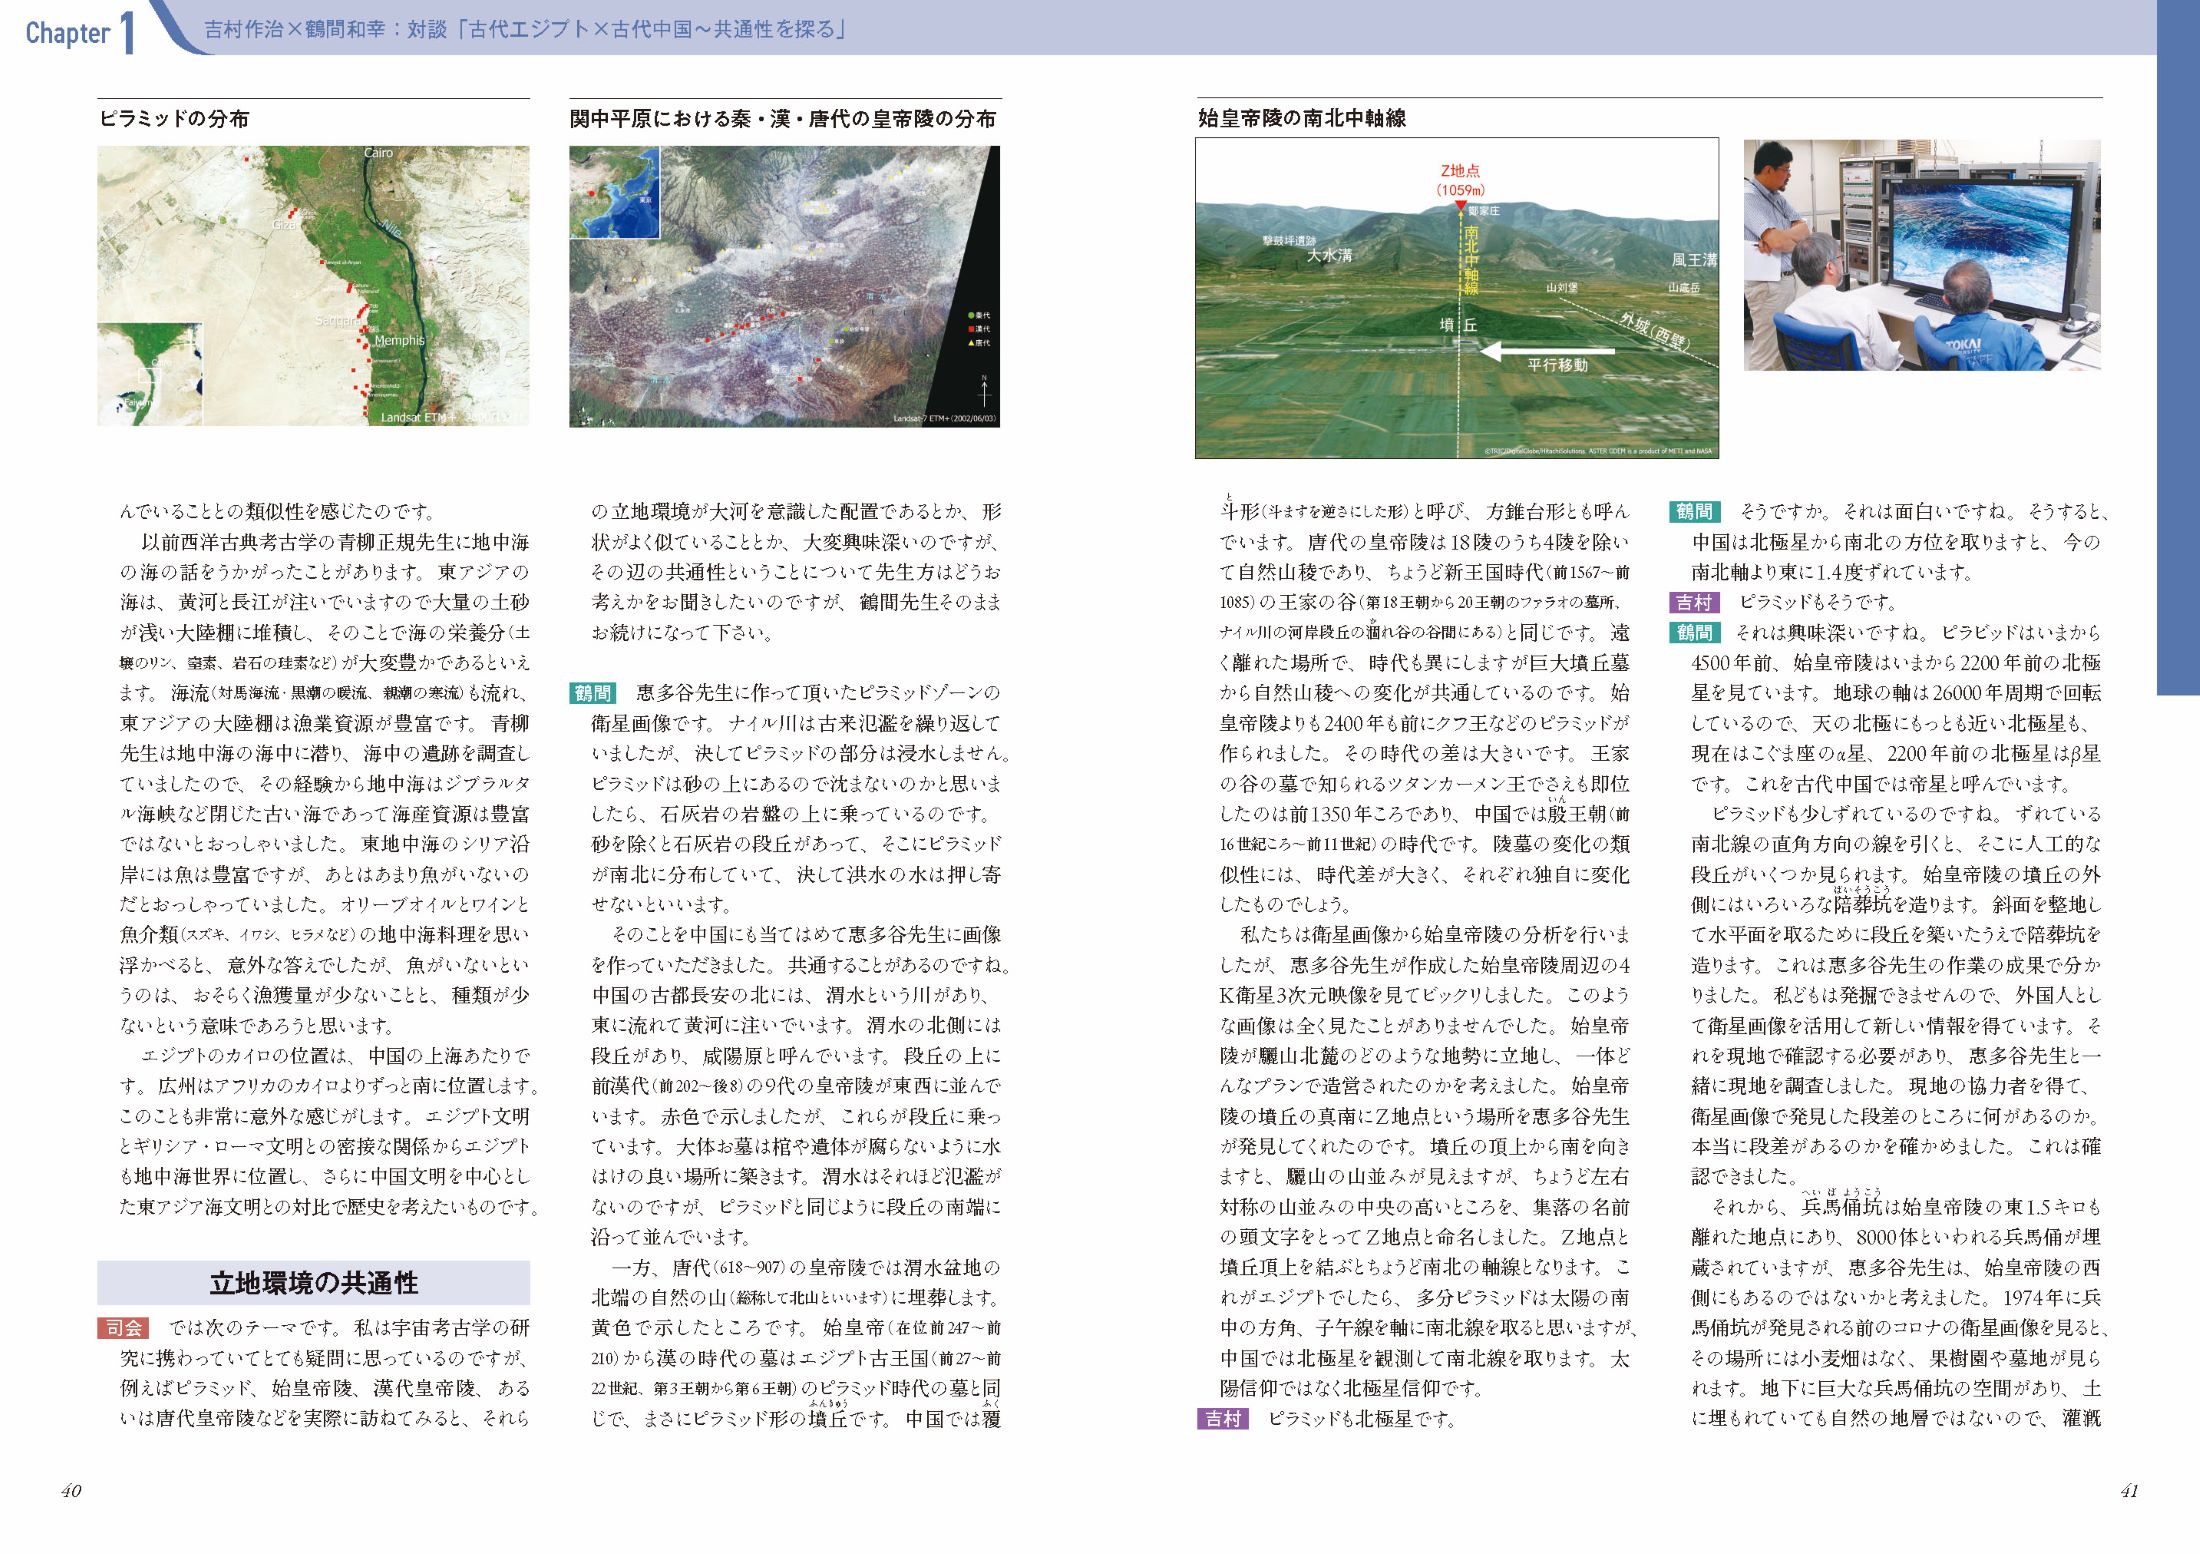Open the Faiyum inset map on the Egypt image
This screenshot has width=2200, height=1554.
click(x=150, y=374)
